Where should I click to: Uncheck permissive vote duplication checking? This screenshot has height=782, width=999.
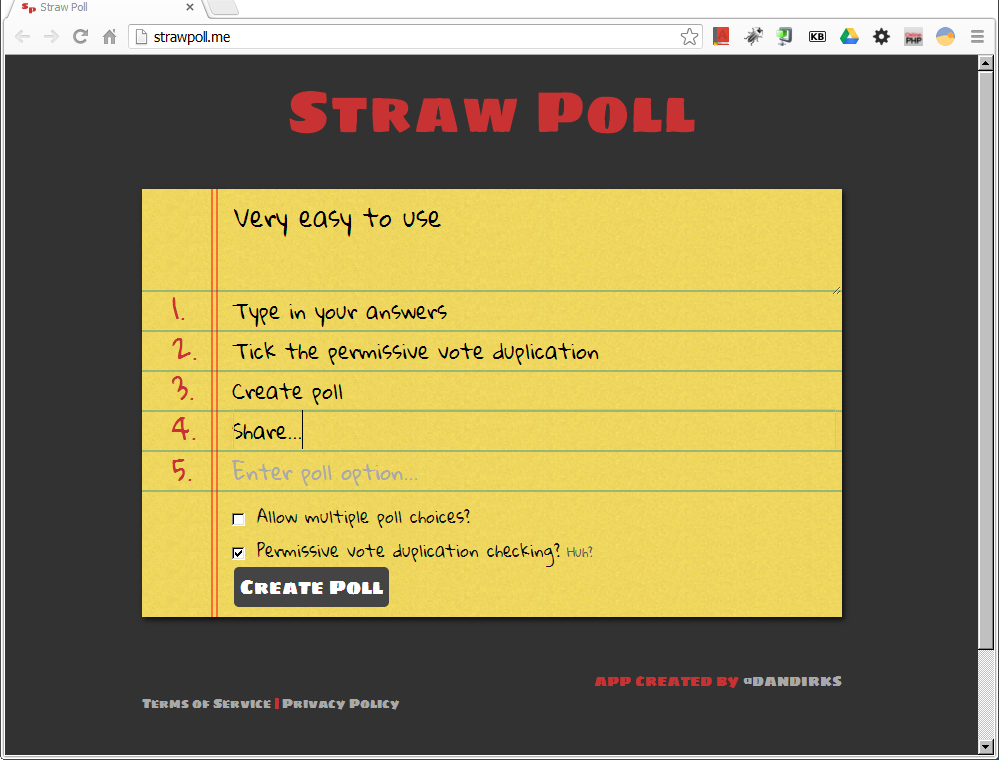pyautogui.click(x=239, y=552)
